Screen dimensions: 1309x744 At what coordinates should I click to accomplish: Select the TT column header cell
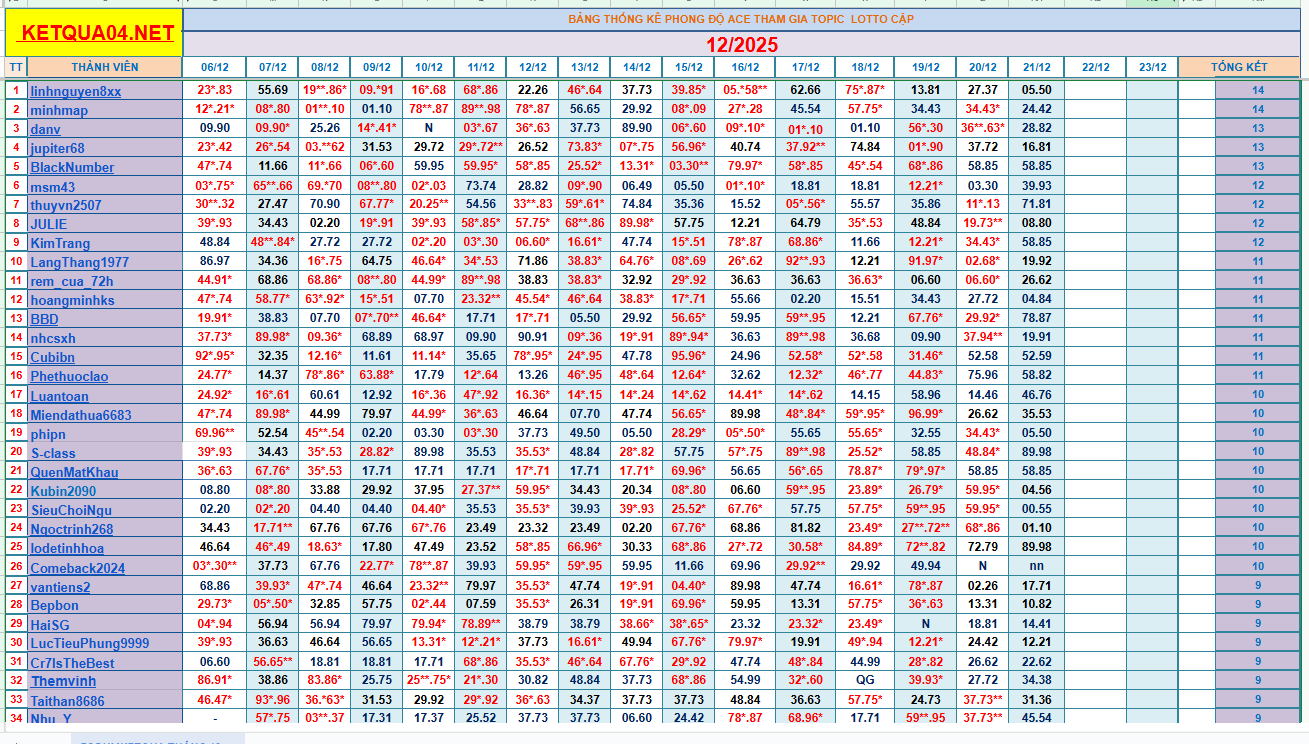[x=15, y=67]
